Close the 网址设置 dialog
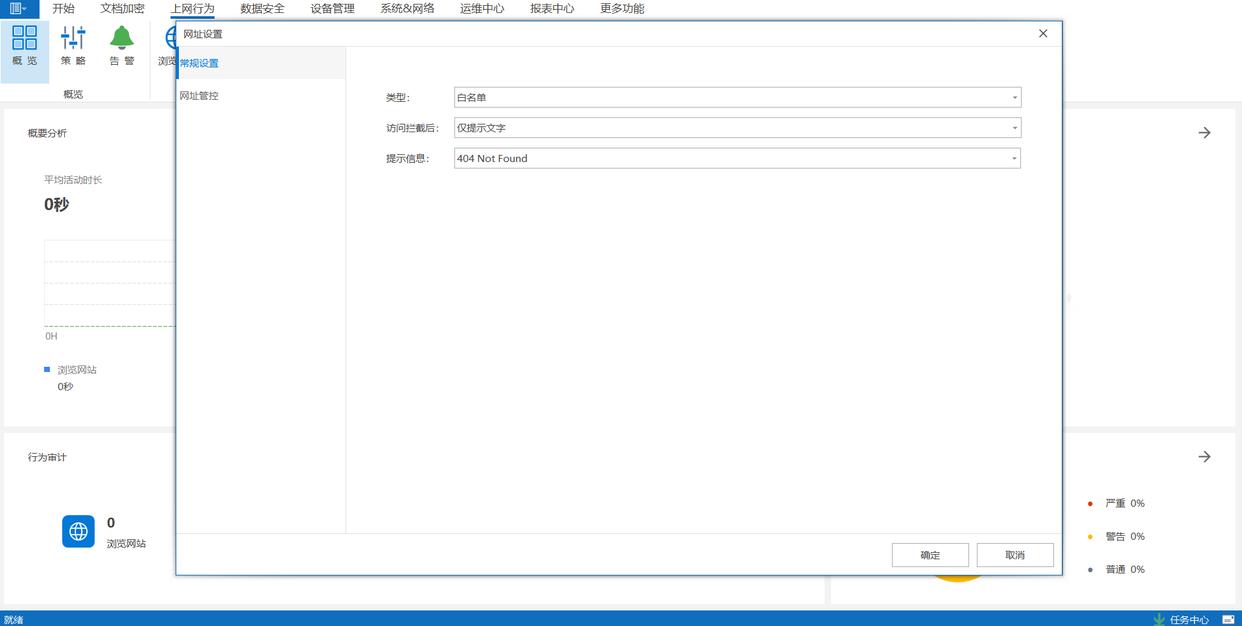Image resolution: width=1242 pixels, height=626 pixels. (1043, 34)
